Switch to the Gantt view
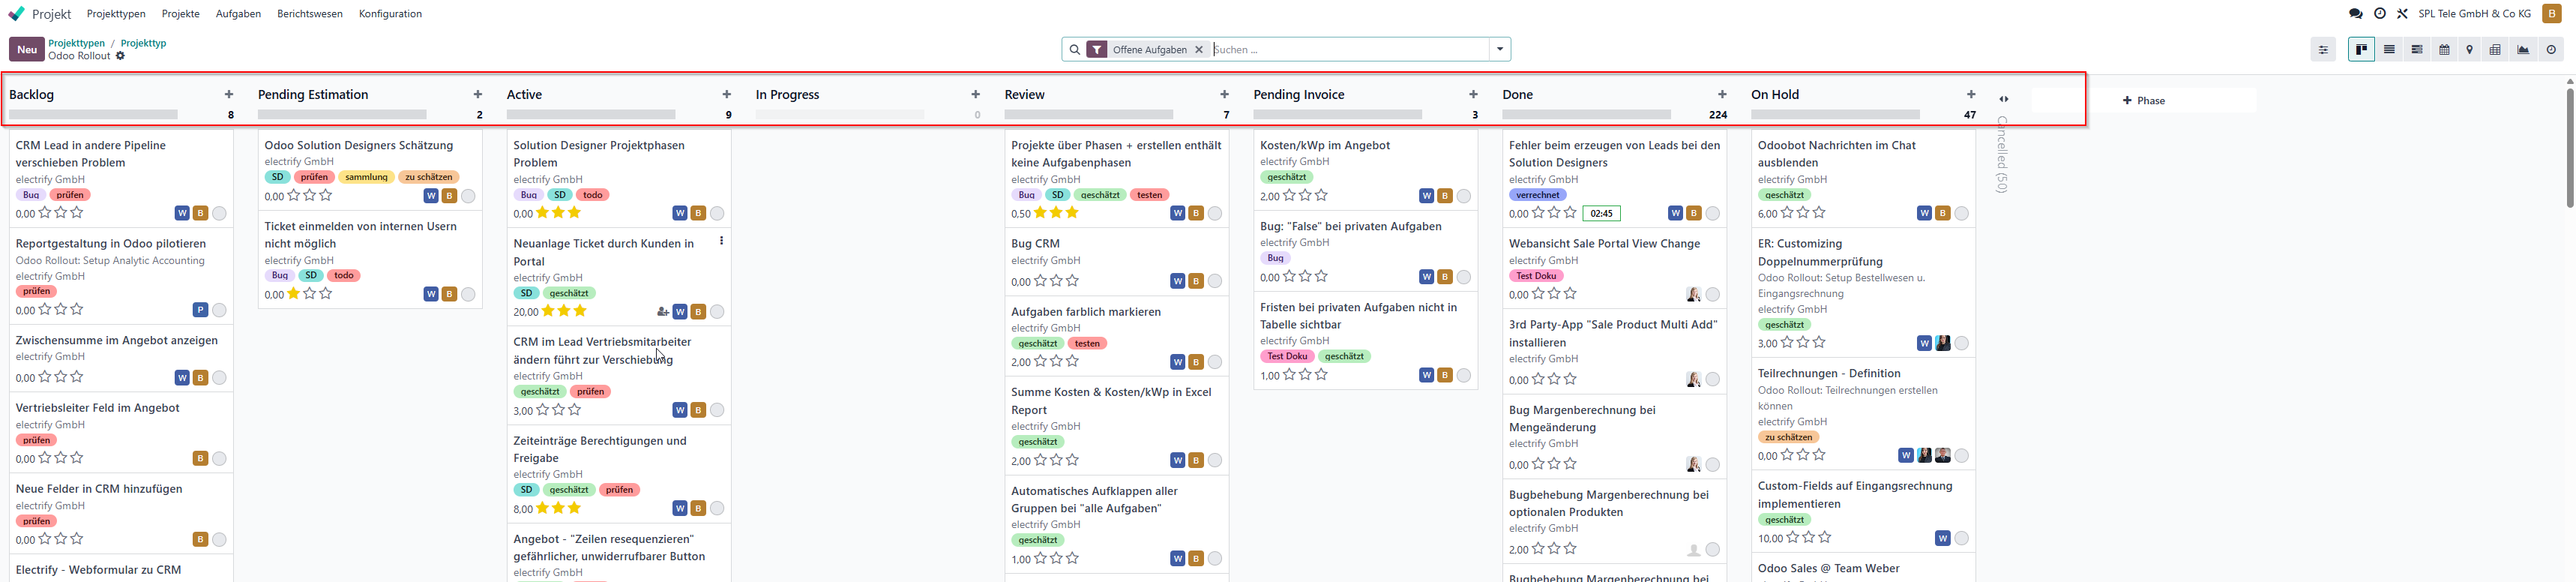Viewport: 2576px width, 582px height. coord(2416,49)
